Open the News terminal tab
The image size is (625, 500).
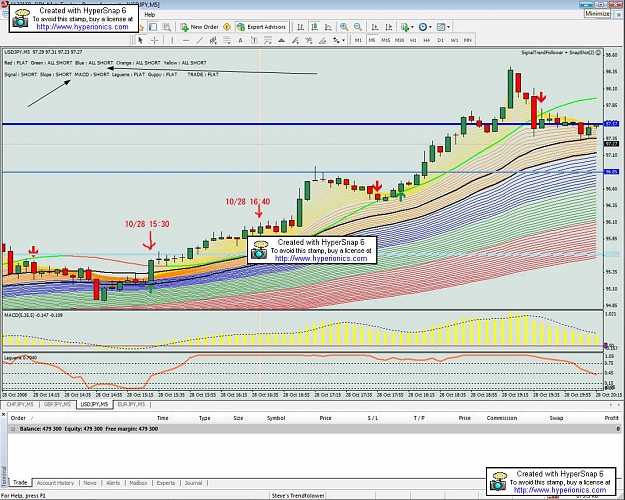point(90,483)
